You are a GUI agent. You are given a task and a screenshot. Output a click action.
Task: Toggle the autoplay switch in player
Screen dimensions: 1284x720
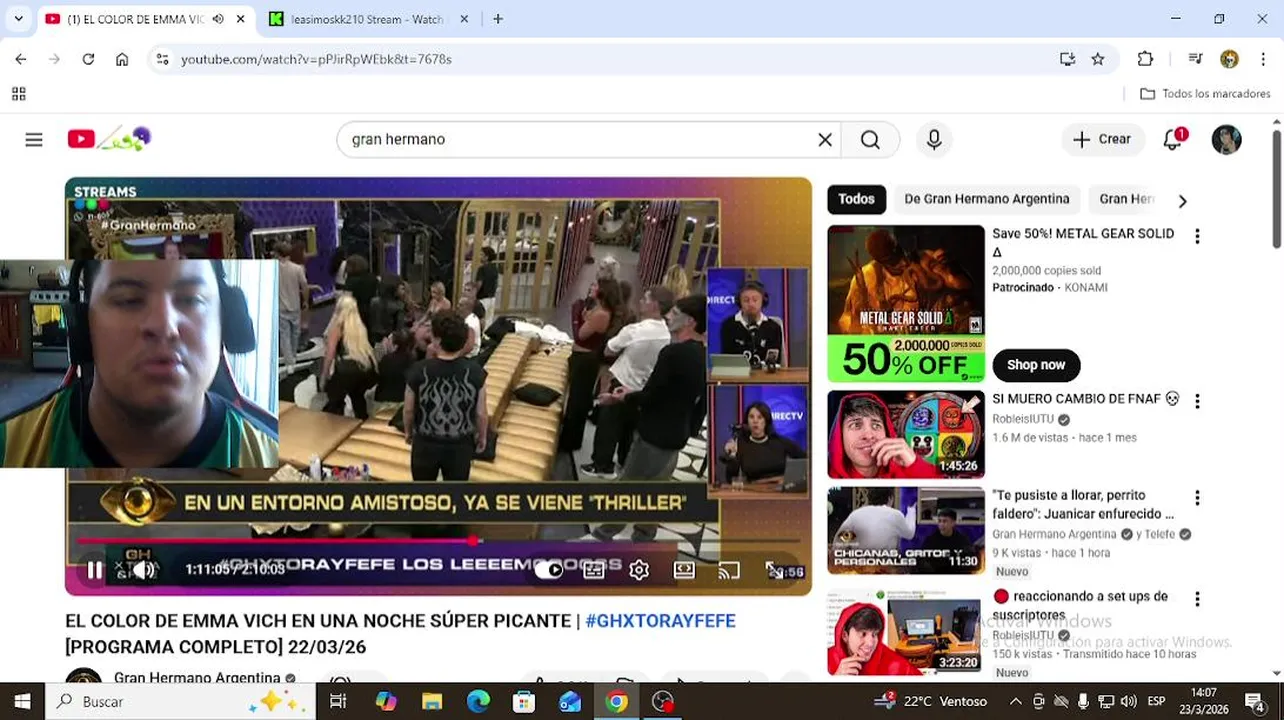(x=549, y=570)
